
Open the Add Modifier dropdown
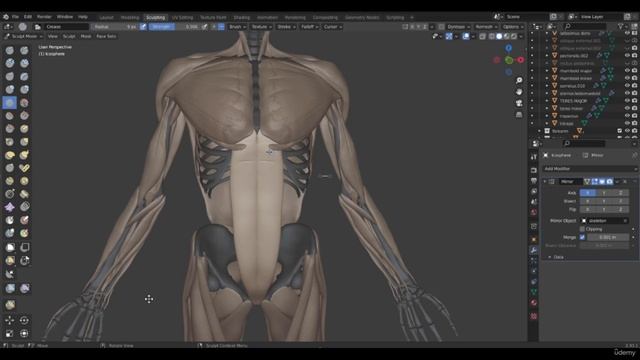point(590,169)
